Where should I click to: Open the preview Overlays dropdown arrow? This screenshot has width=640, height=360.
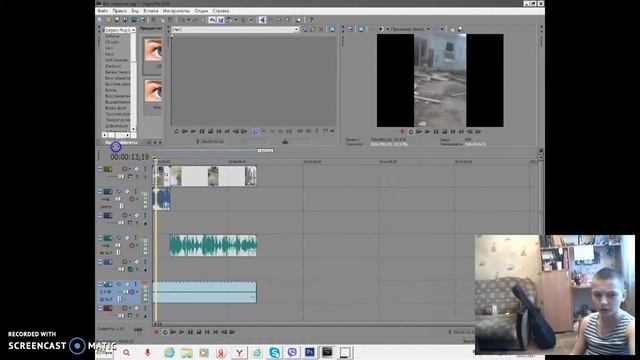tap(442, 29)
